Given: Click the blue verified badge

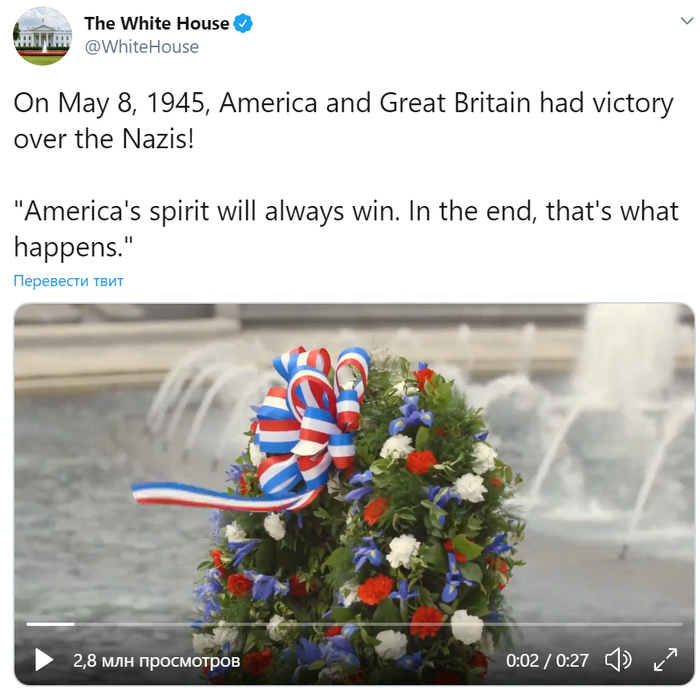Looking at the screenshot, I should (243, 24).
